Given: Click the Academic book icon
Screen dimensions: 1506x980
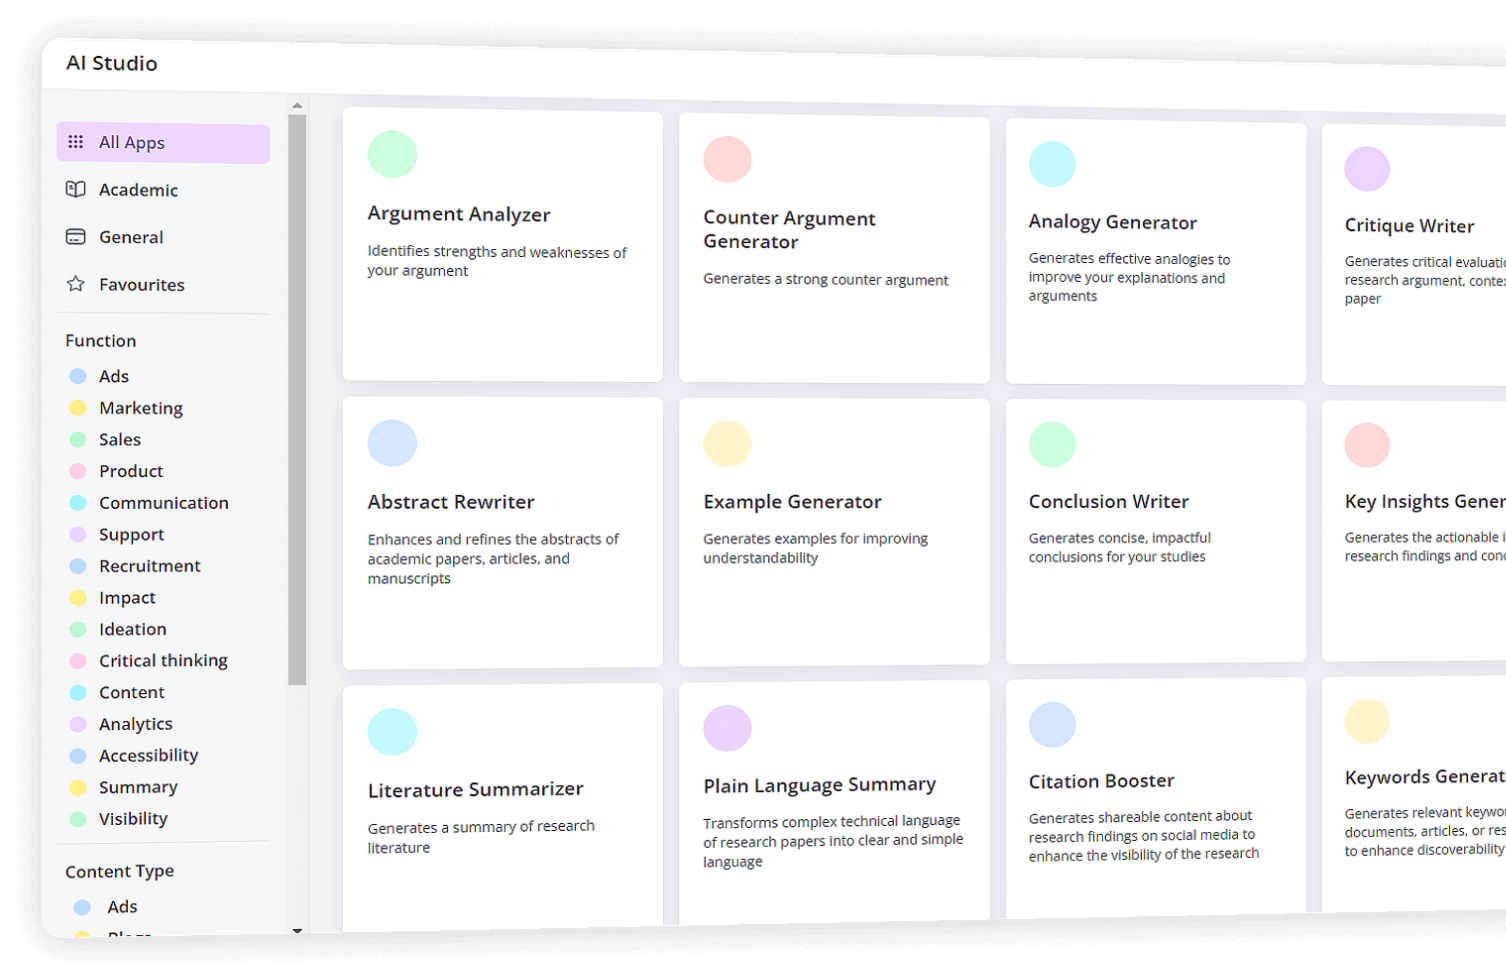Looking at the screenshot, I should click(76, 189).
